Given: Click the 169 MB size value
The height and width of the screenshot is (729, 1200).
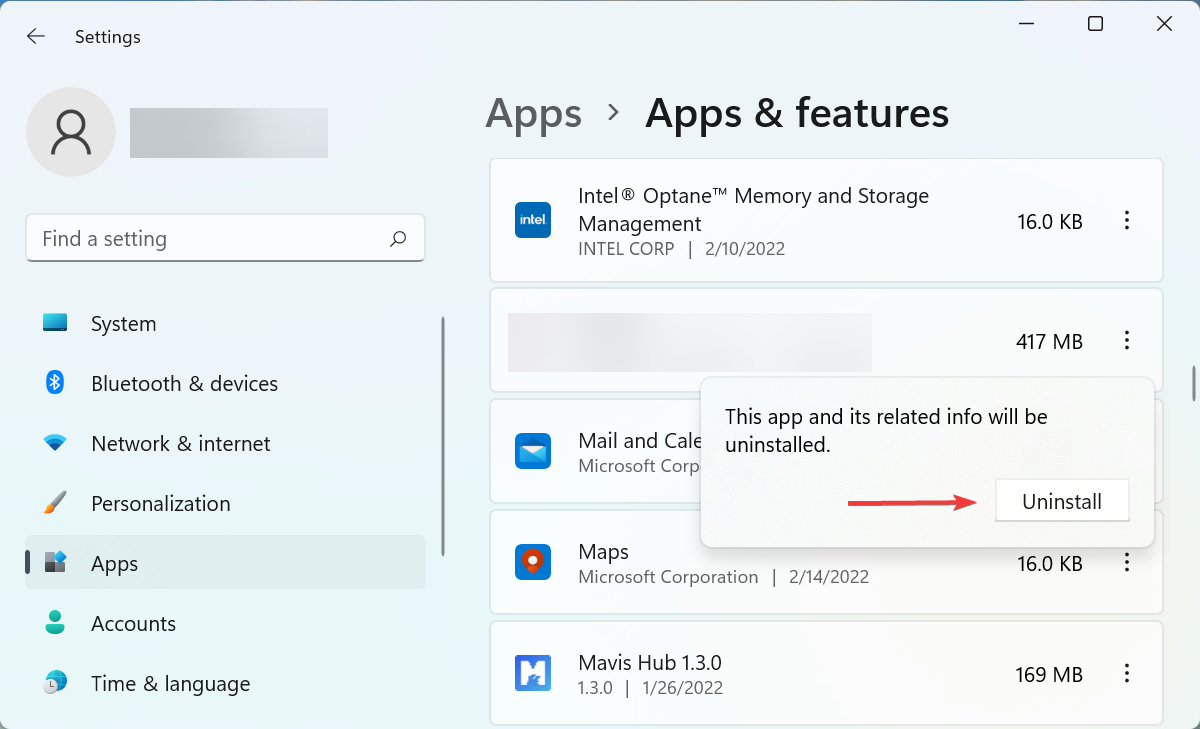Looking at the screenshot, I should point(1049,674).
